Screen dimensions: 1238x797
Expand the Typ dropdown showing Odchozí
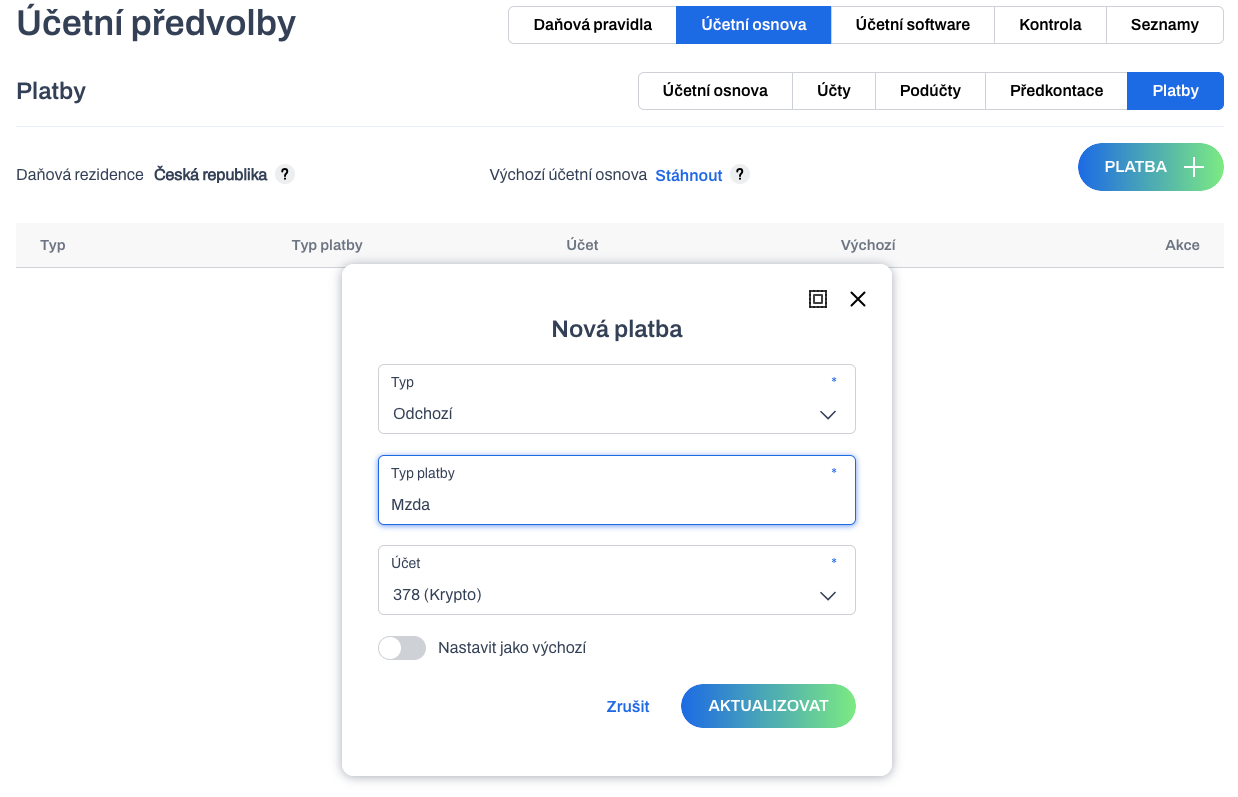point(617,399)
